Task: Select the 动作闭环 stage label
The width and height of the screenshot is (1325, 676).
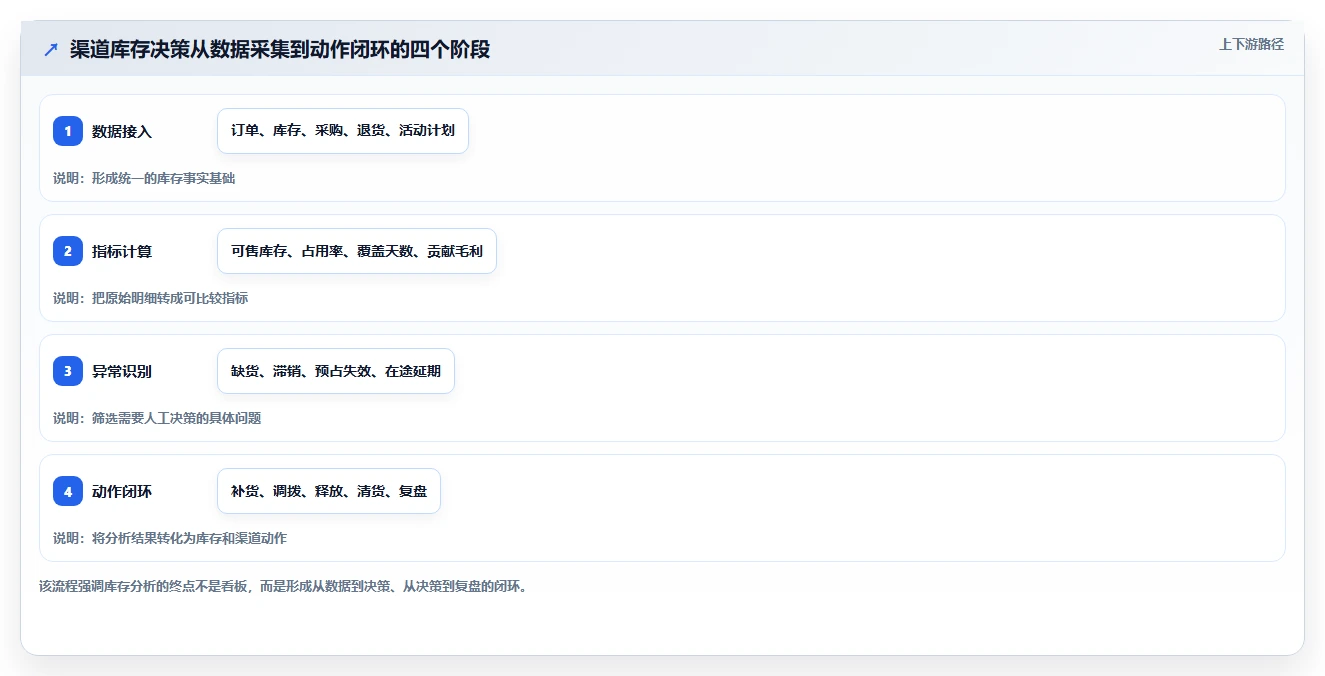Action: click(122, 491)
